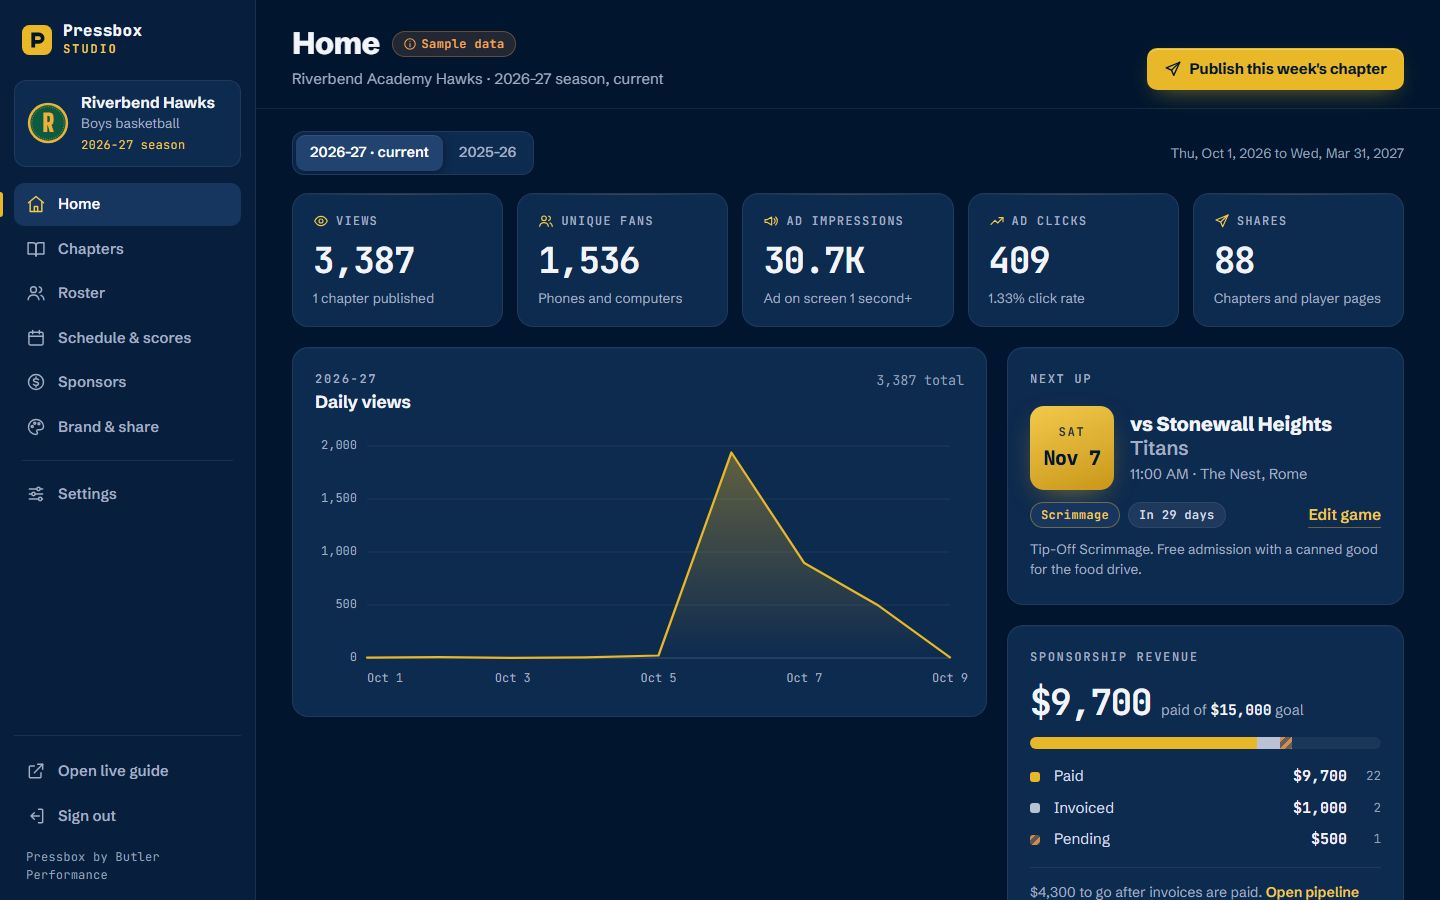This screenshot has width=1440, height=900.
Task: Open Settings in the sidebar
Action: click(127, 494)
